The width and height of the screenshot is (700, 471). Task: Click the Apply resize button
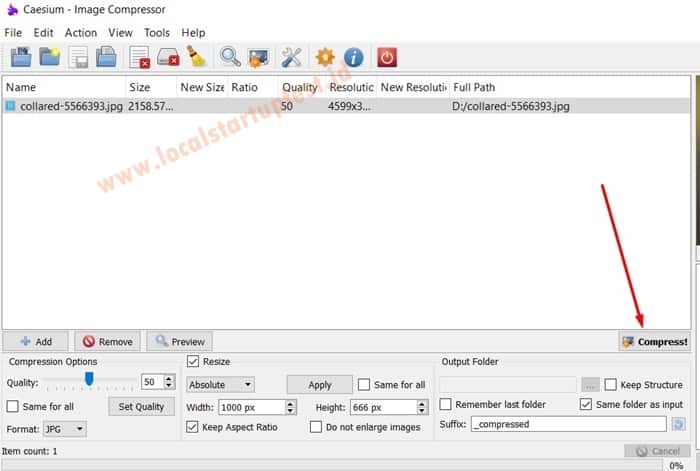pos(320,385)
